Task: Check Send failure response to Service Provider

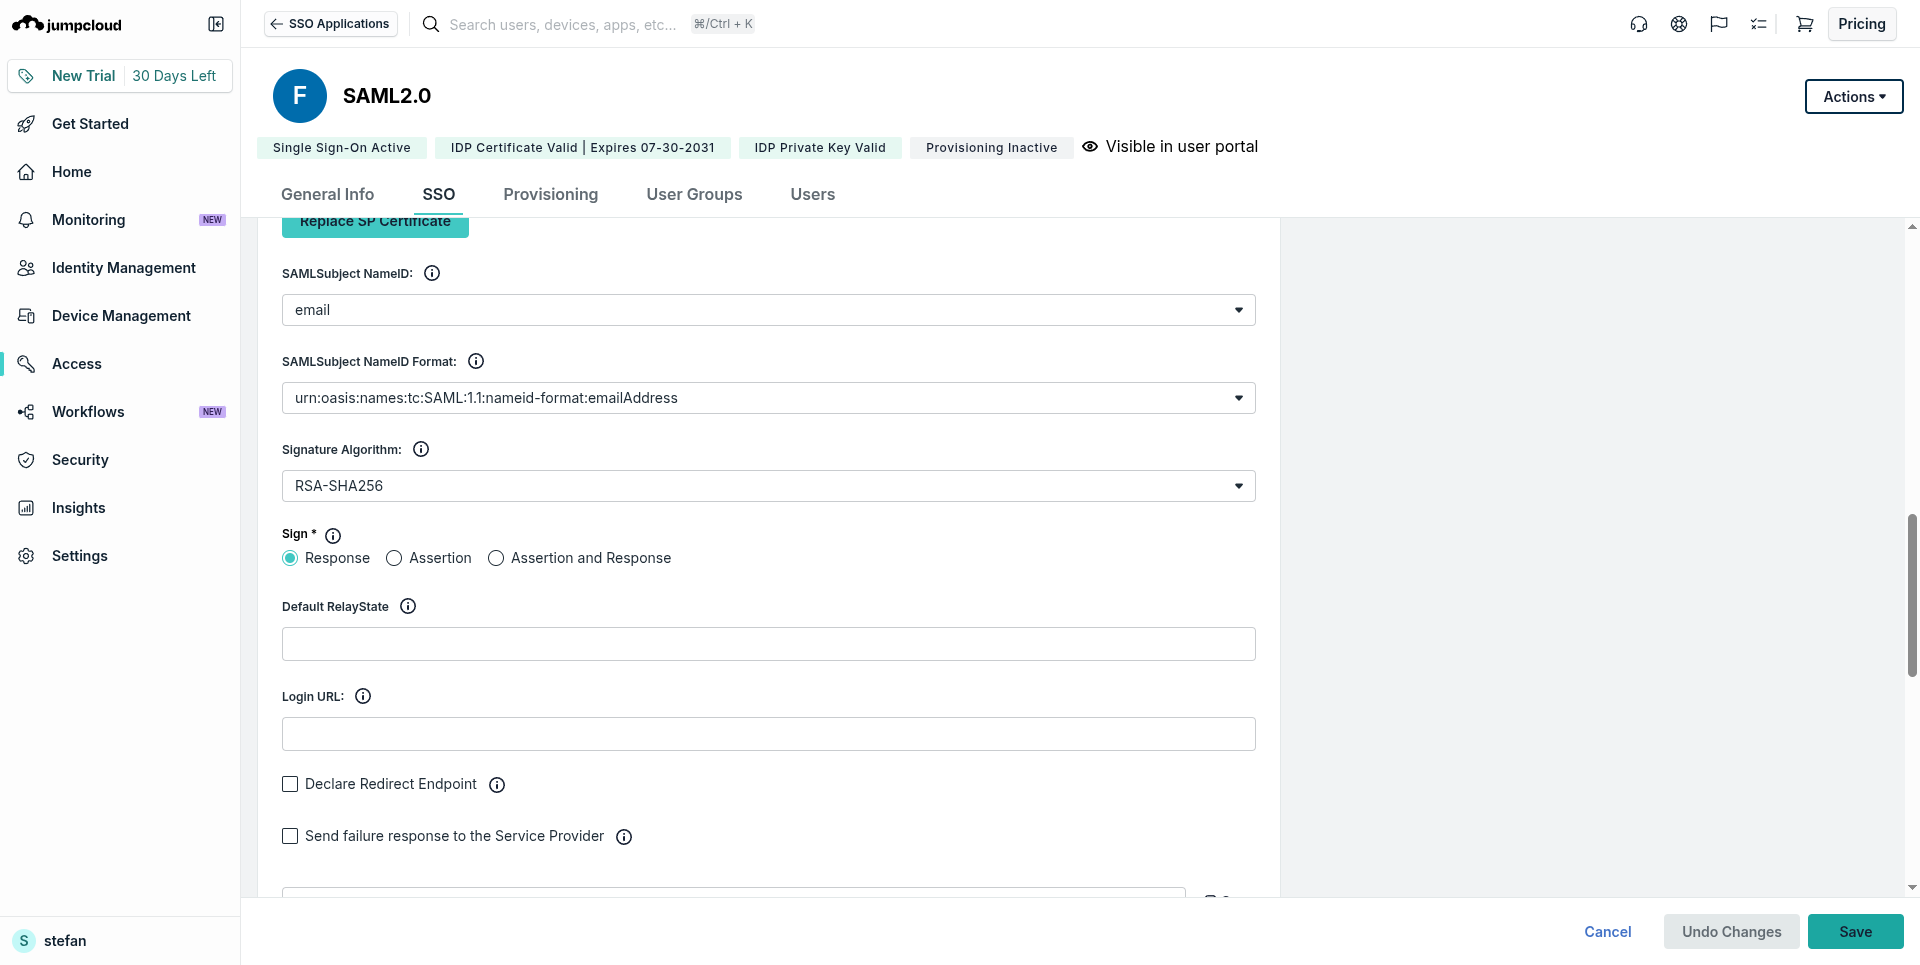Action: tap(290, 836)
